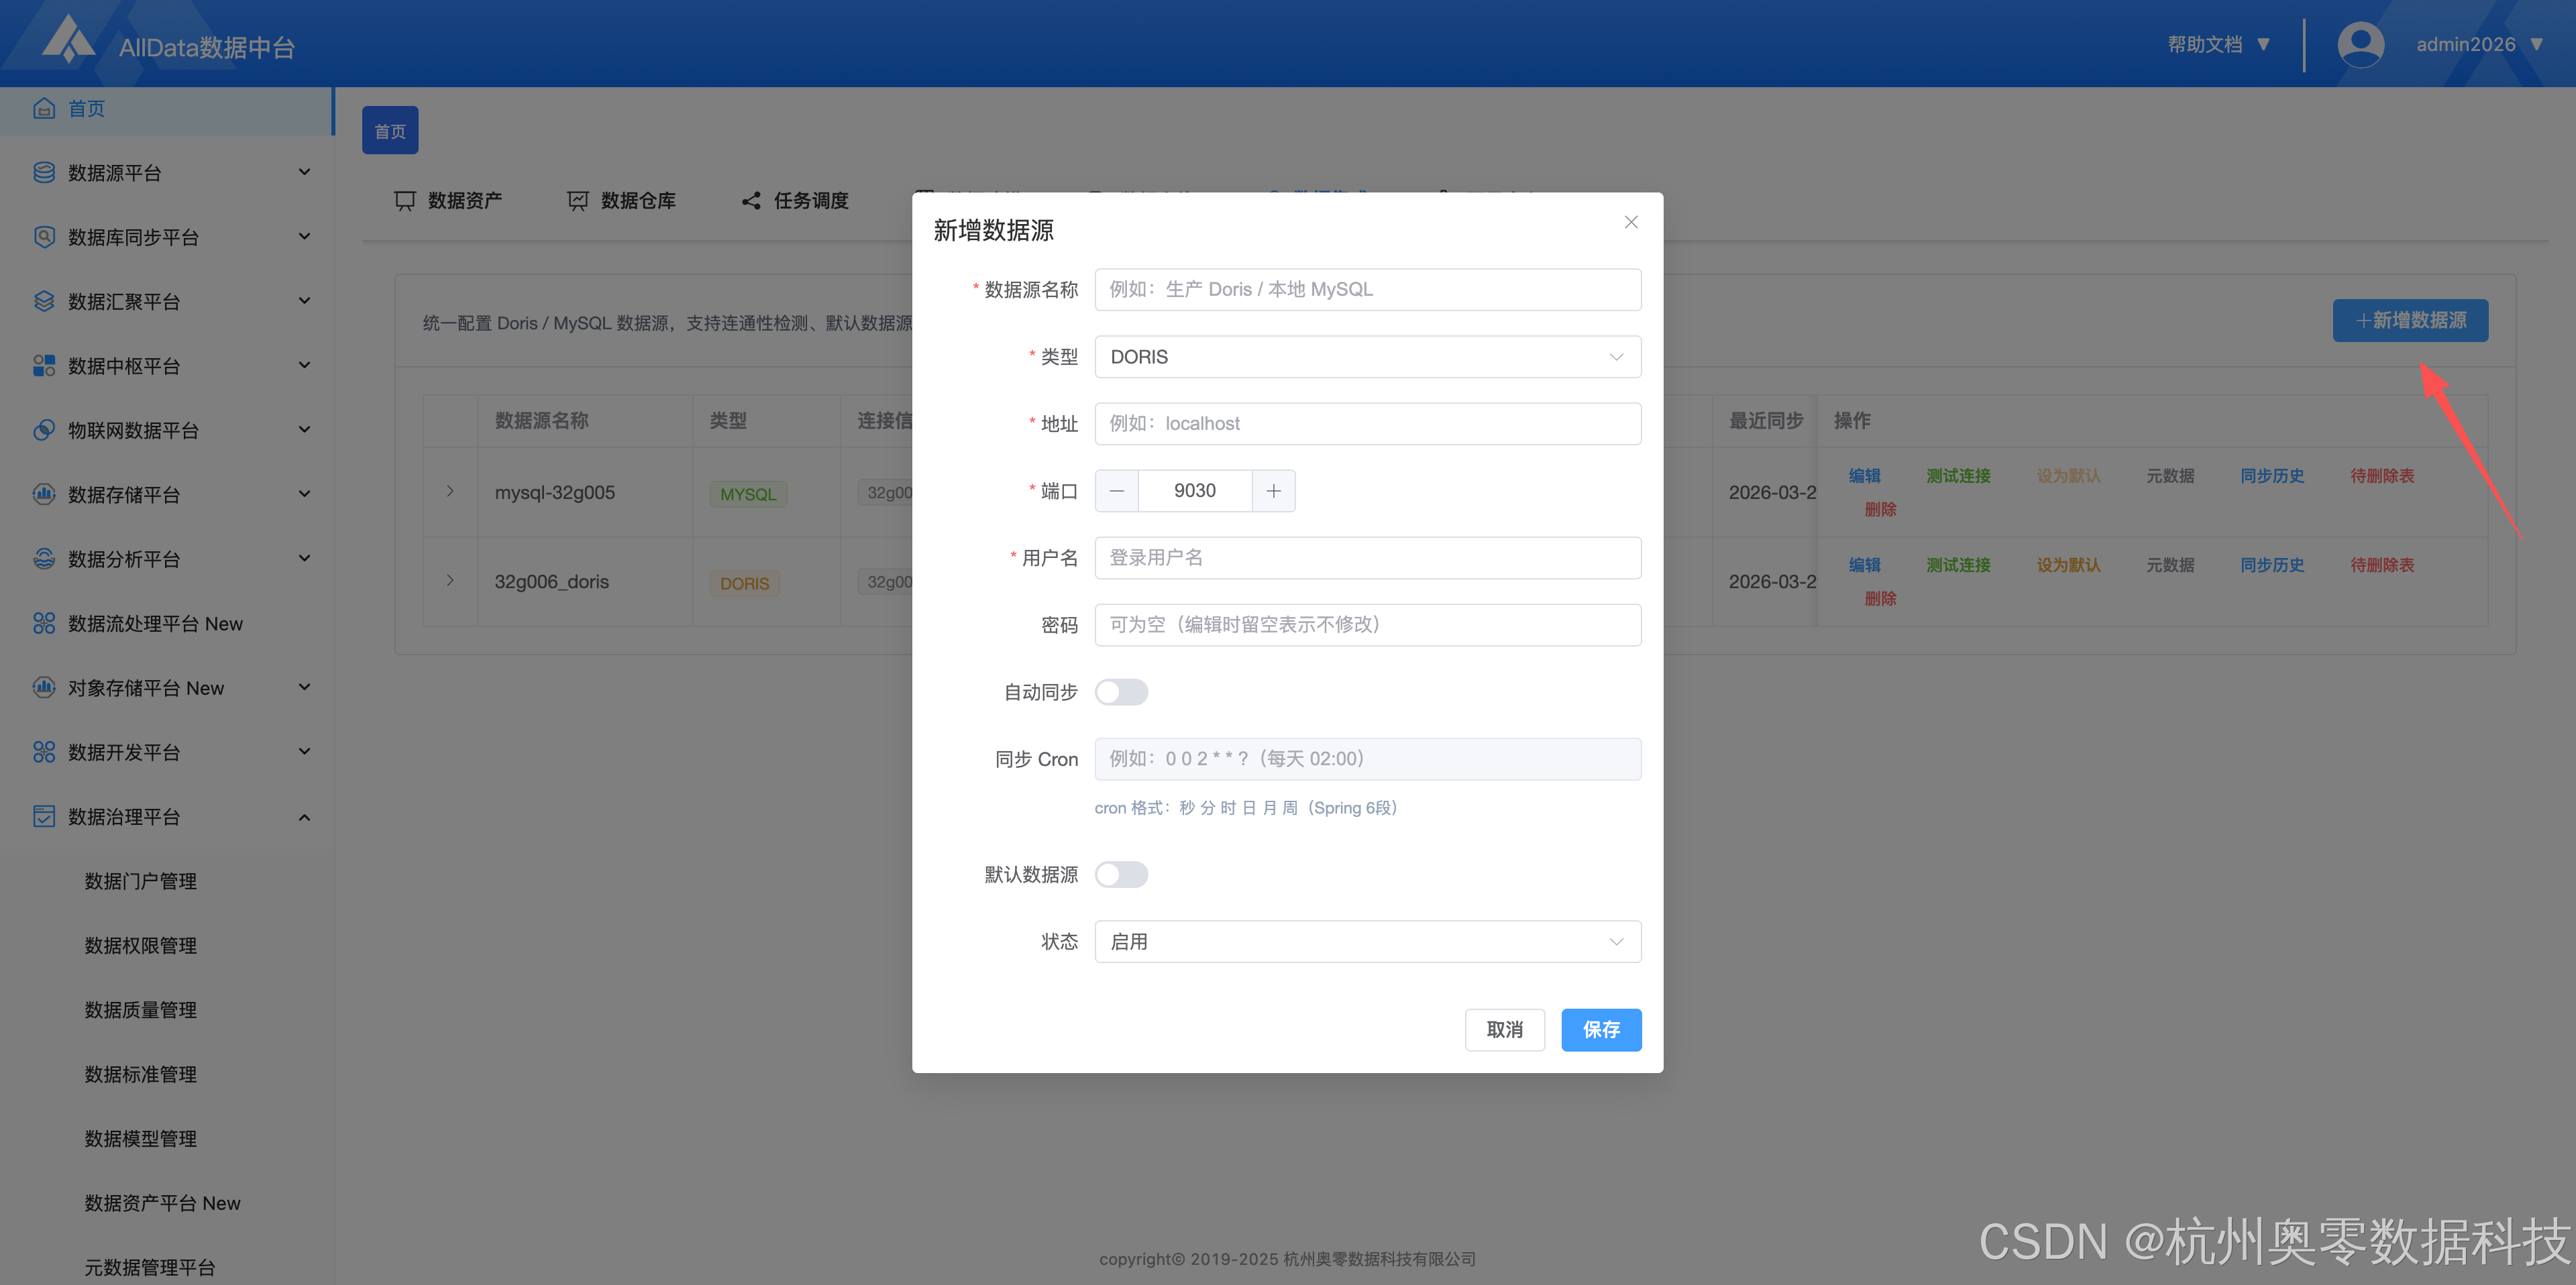
Task: Click the 保存 button
Action: pos(1601,1030)
